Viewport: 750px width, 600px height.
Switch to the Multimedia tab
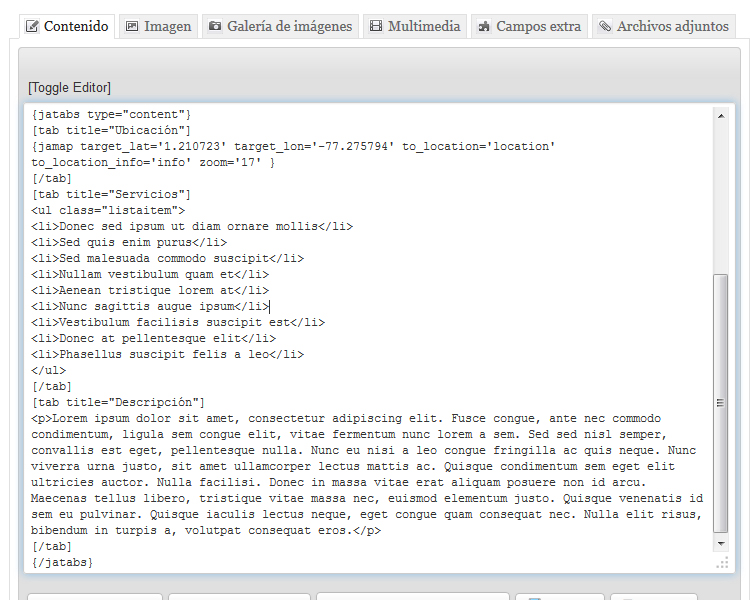(x=415, y=26)
